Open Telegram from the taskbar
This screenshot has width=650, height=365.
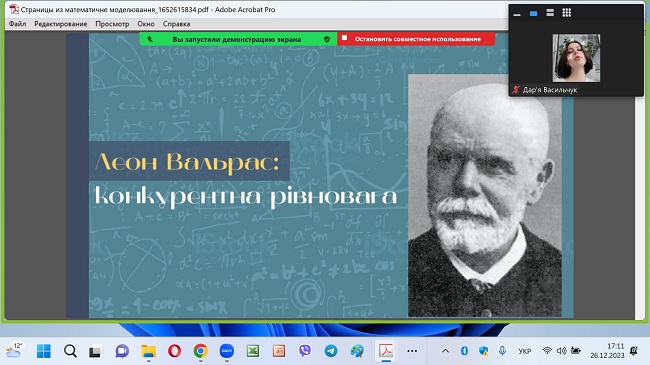[x=331, y=351]
